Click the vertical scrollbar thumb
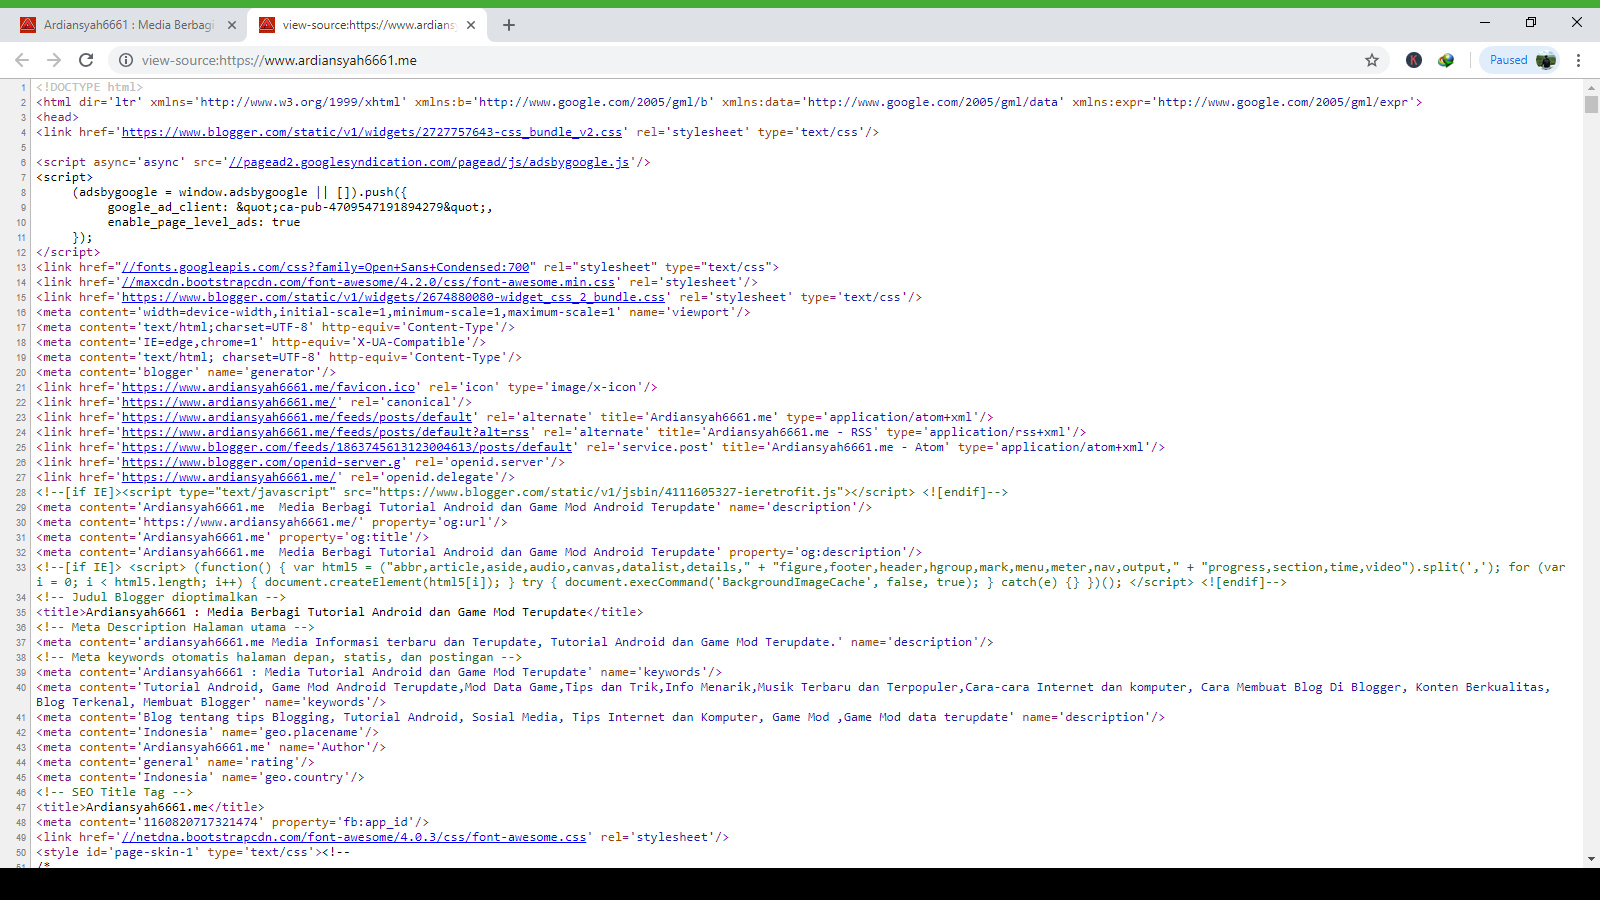This screenshot has width=1600, height=900. tap(1591, 104)
